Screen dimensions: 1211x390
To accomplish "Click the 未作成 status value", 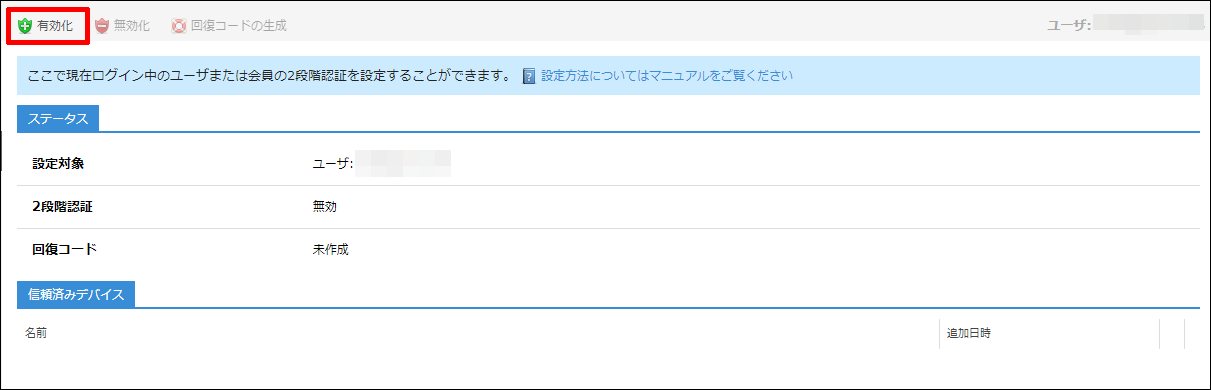I will click(331, 250).
